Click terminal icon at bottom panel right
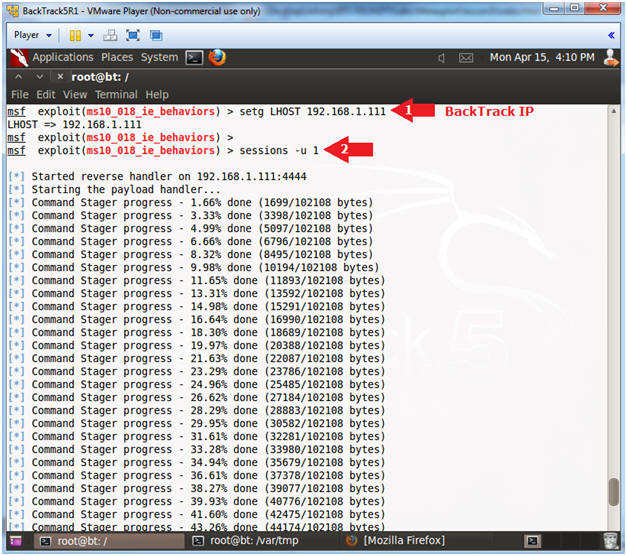The image size is (627, 556). (x=532, y=541)
